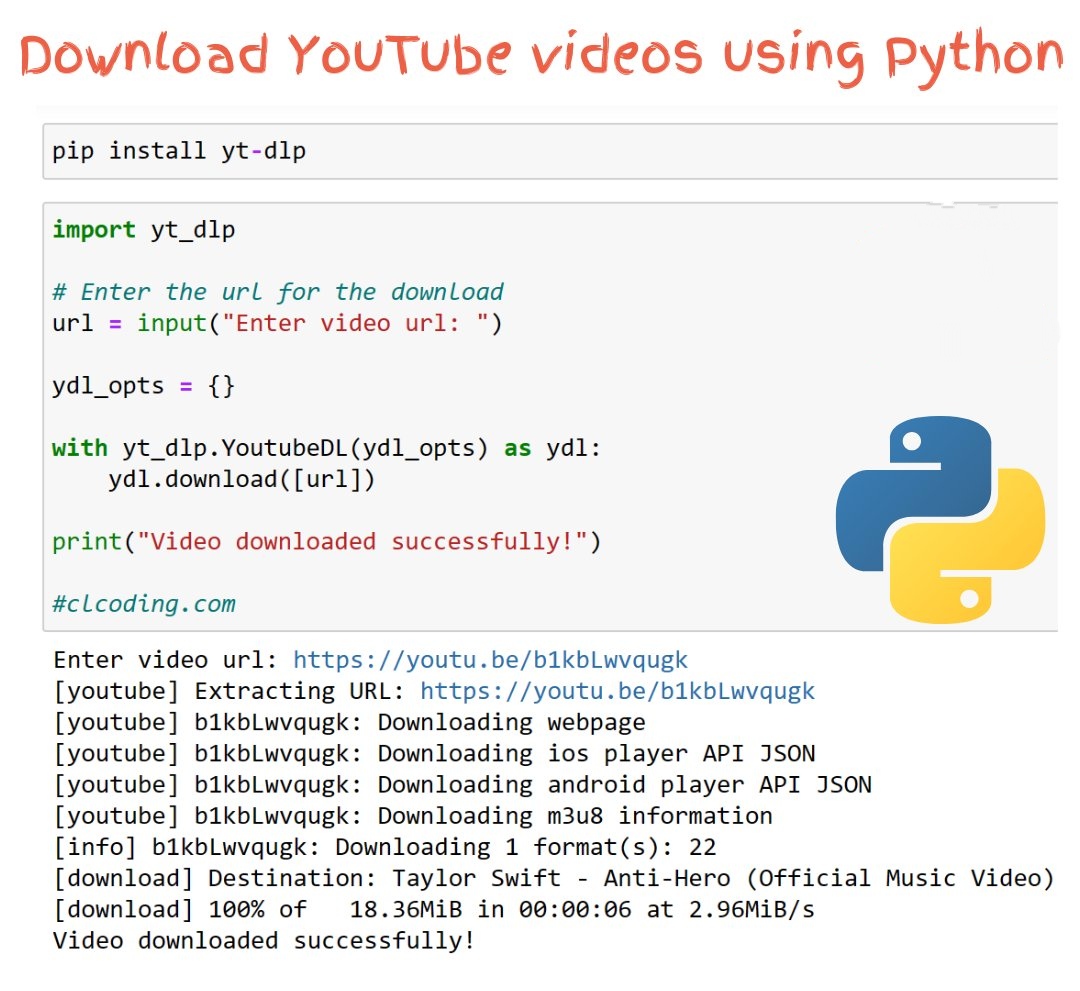Image resolution: width=1080 pixels, height=991 pixels.
Task: Click the 'with yt_dlp.YoutubeDL(ydl_opts) as ydl:' line
Action: click(327, 448)
